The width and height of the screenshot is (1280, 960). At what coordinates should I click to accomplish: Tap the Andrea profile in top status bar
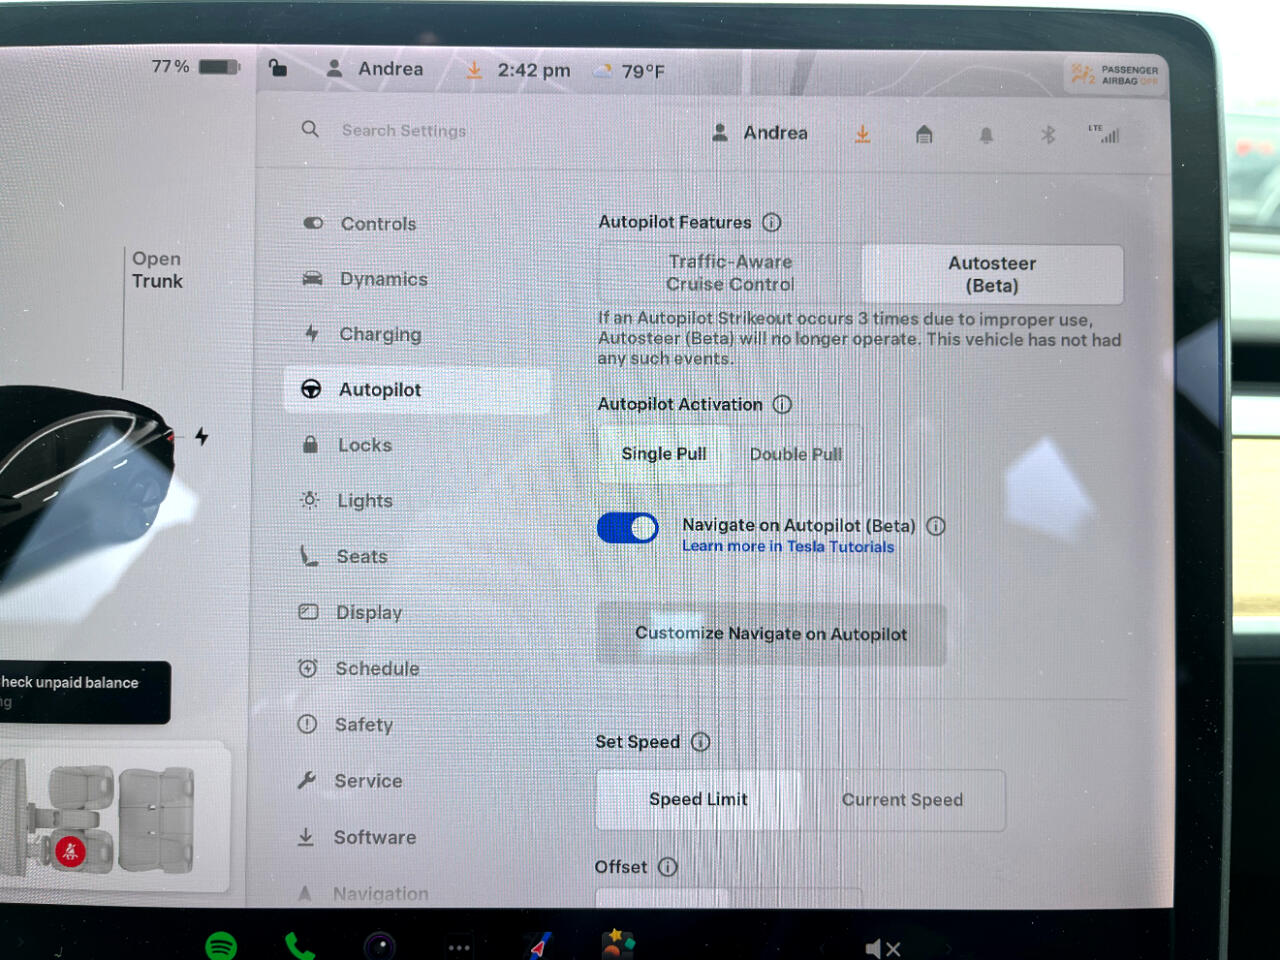tap(375, 69)
